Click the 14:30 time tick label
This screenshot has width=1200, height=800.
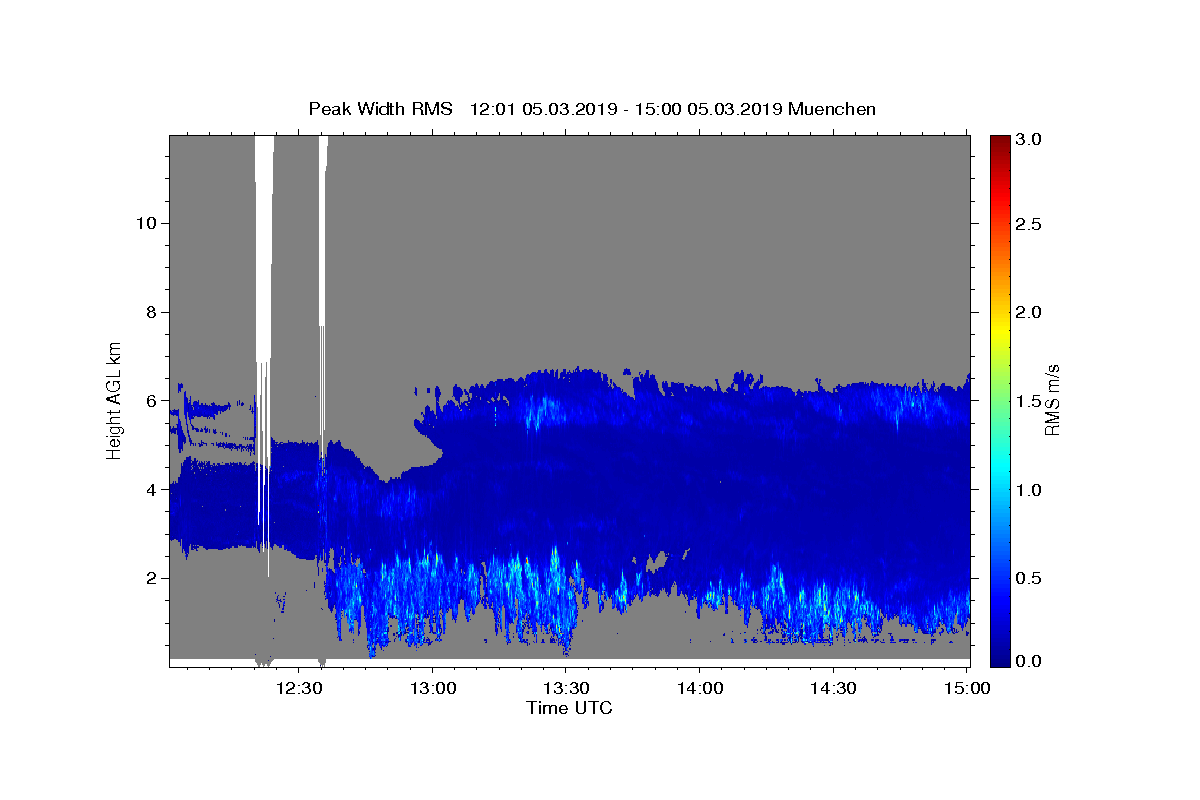coord(833,688)
